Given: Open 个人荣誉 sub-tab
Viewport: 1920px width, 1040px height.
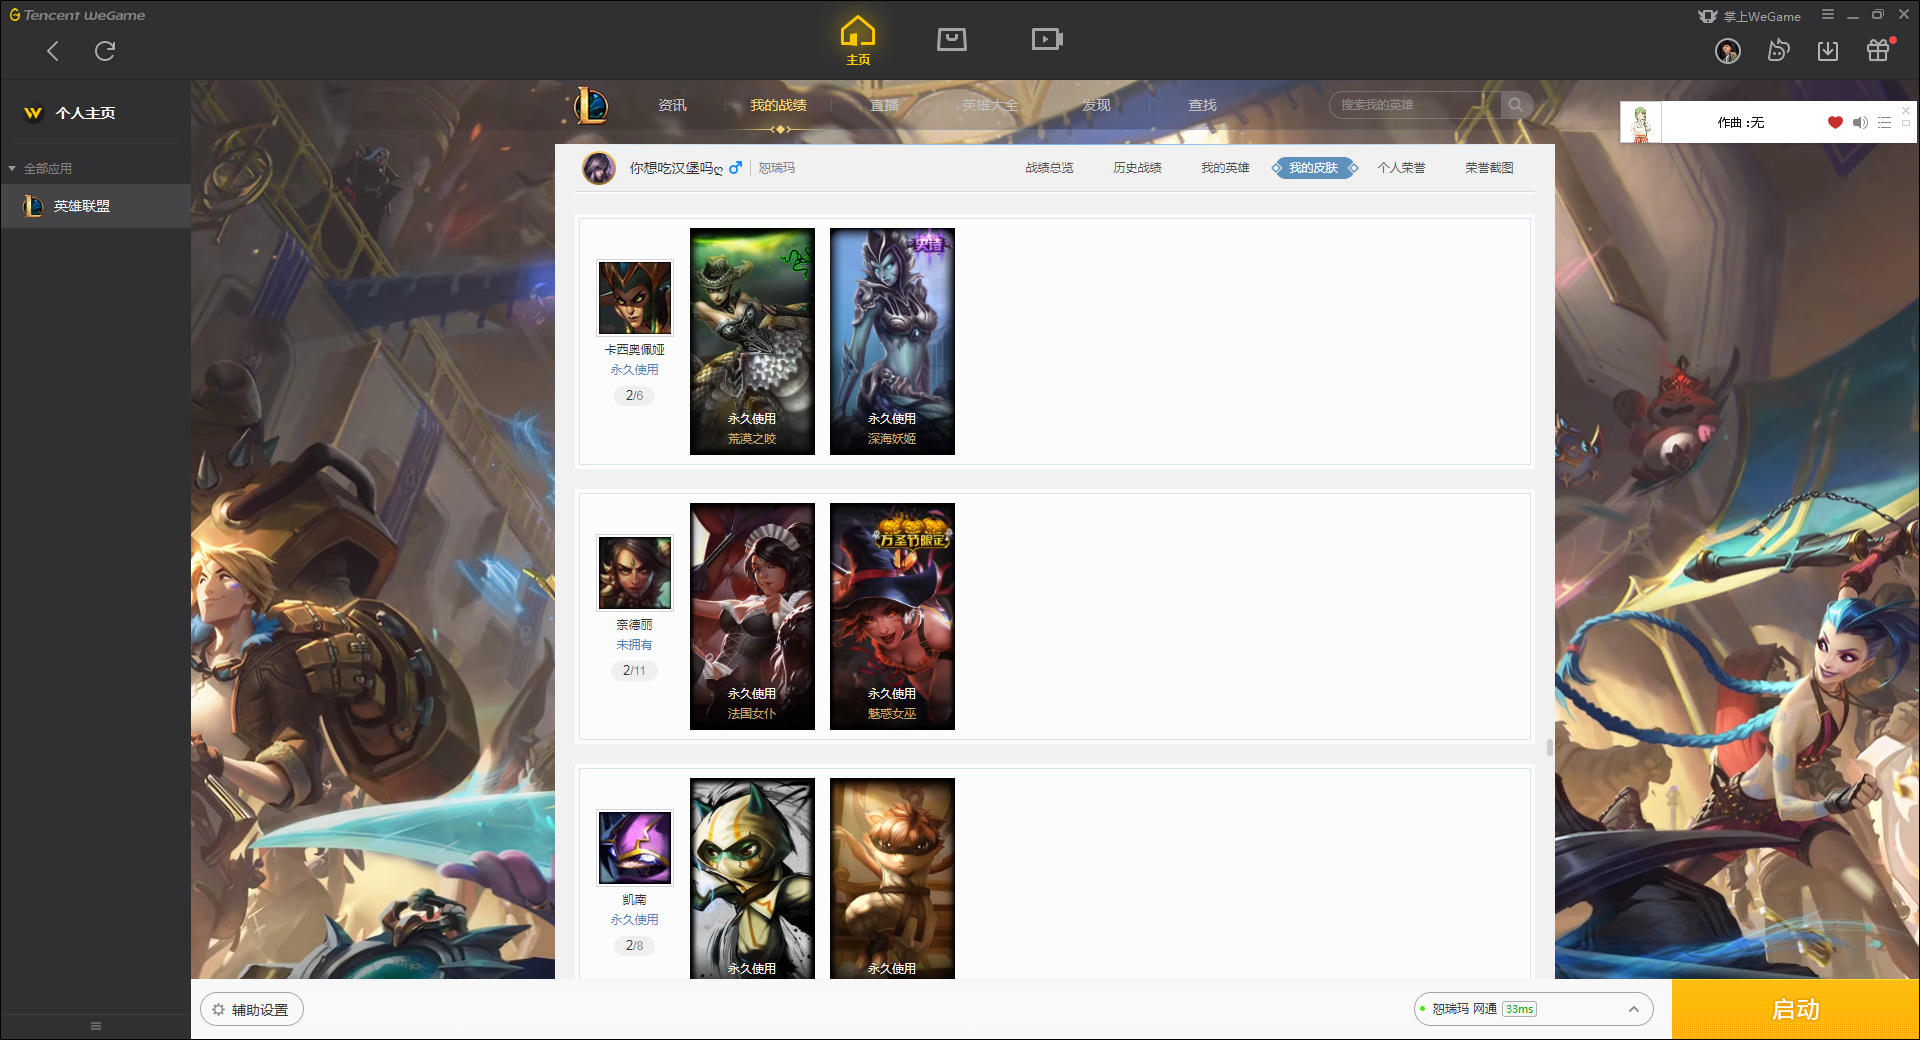Looking at the screenshot, I should click(1401, 168).
